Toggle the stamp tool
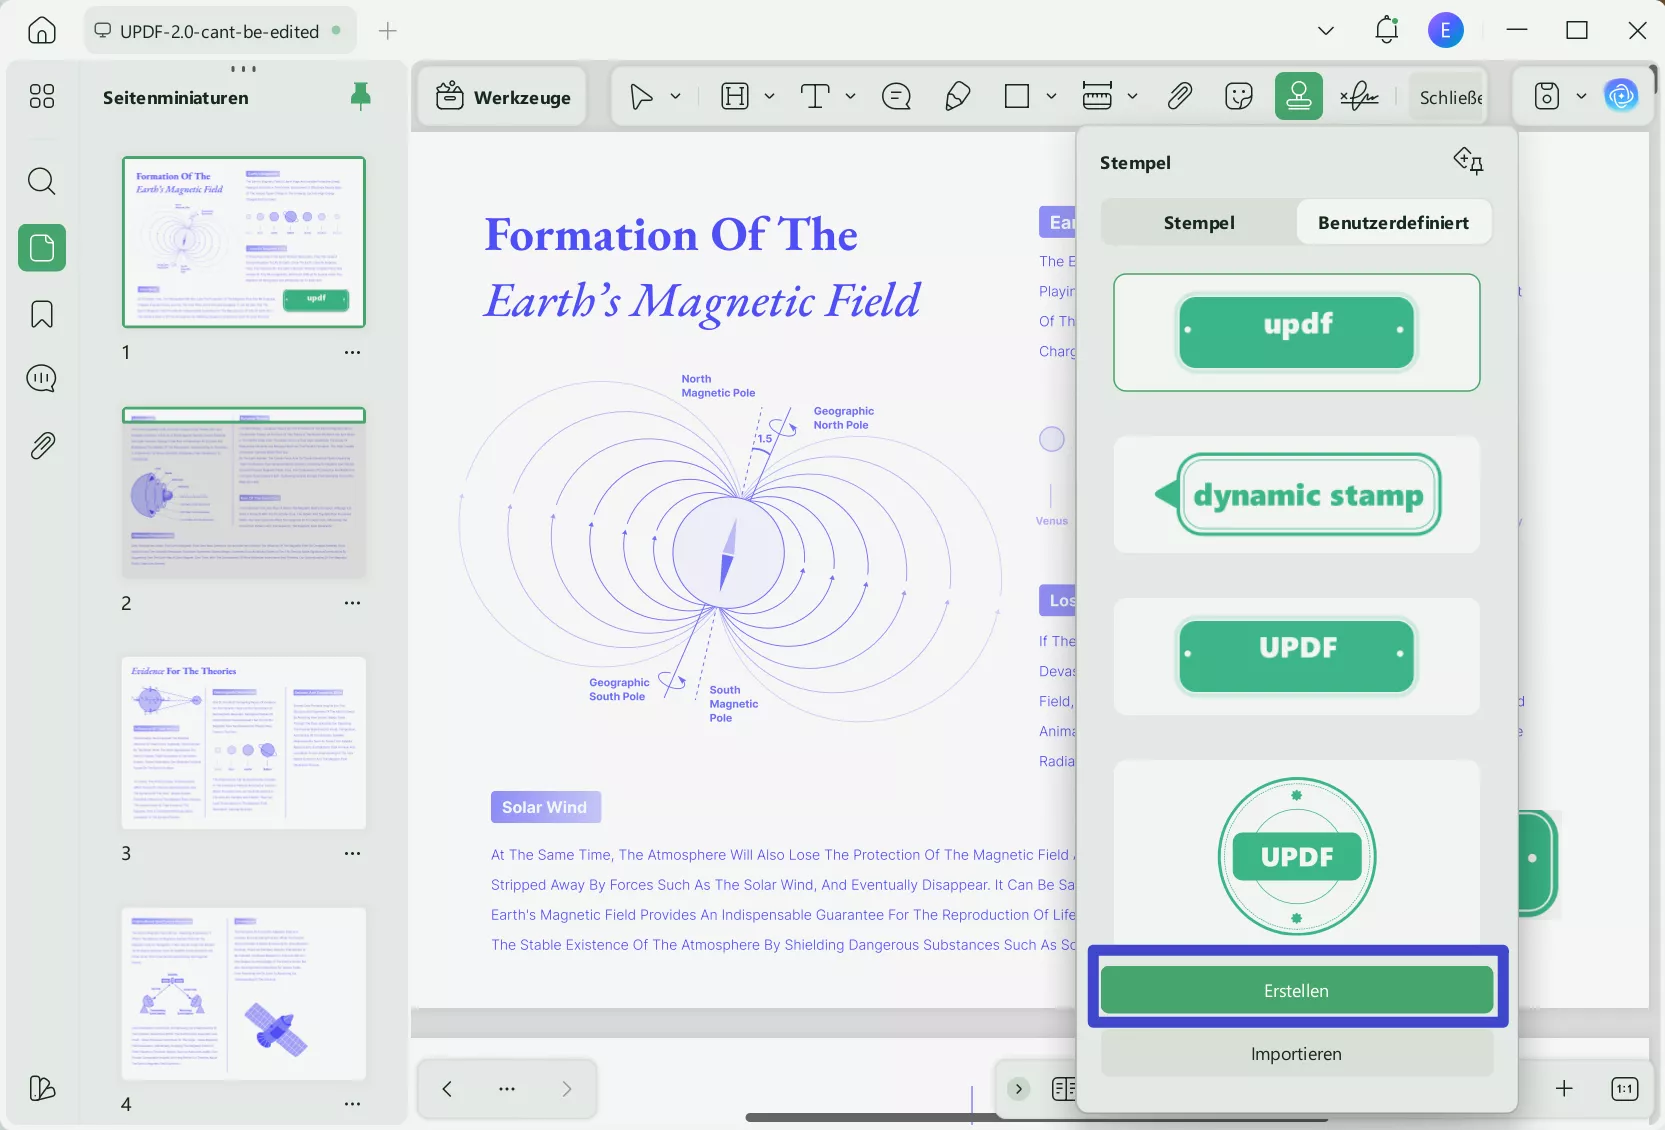The image size is (1665, 1130). click(x=1299, y=96)
